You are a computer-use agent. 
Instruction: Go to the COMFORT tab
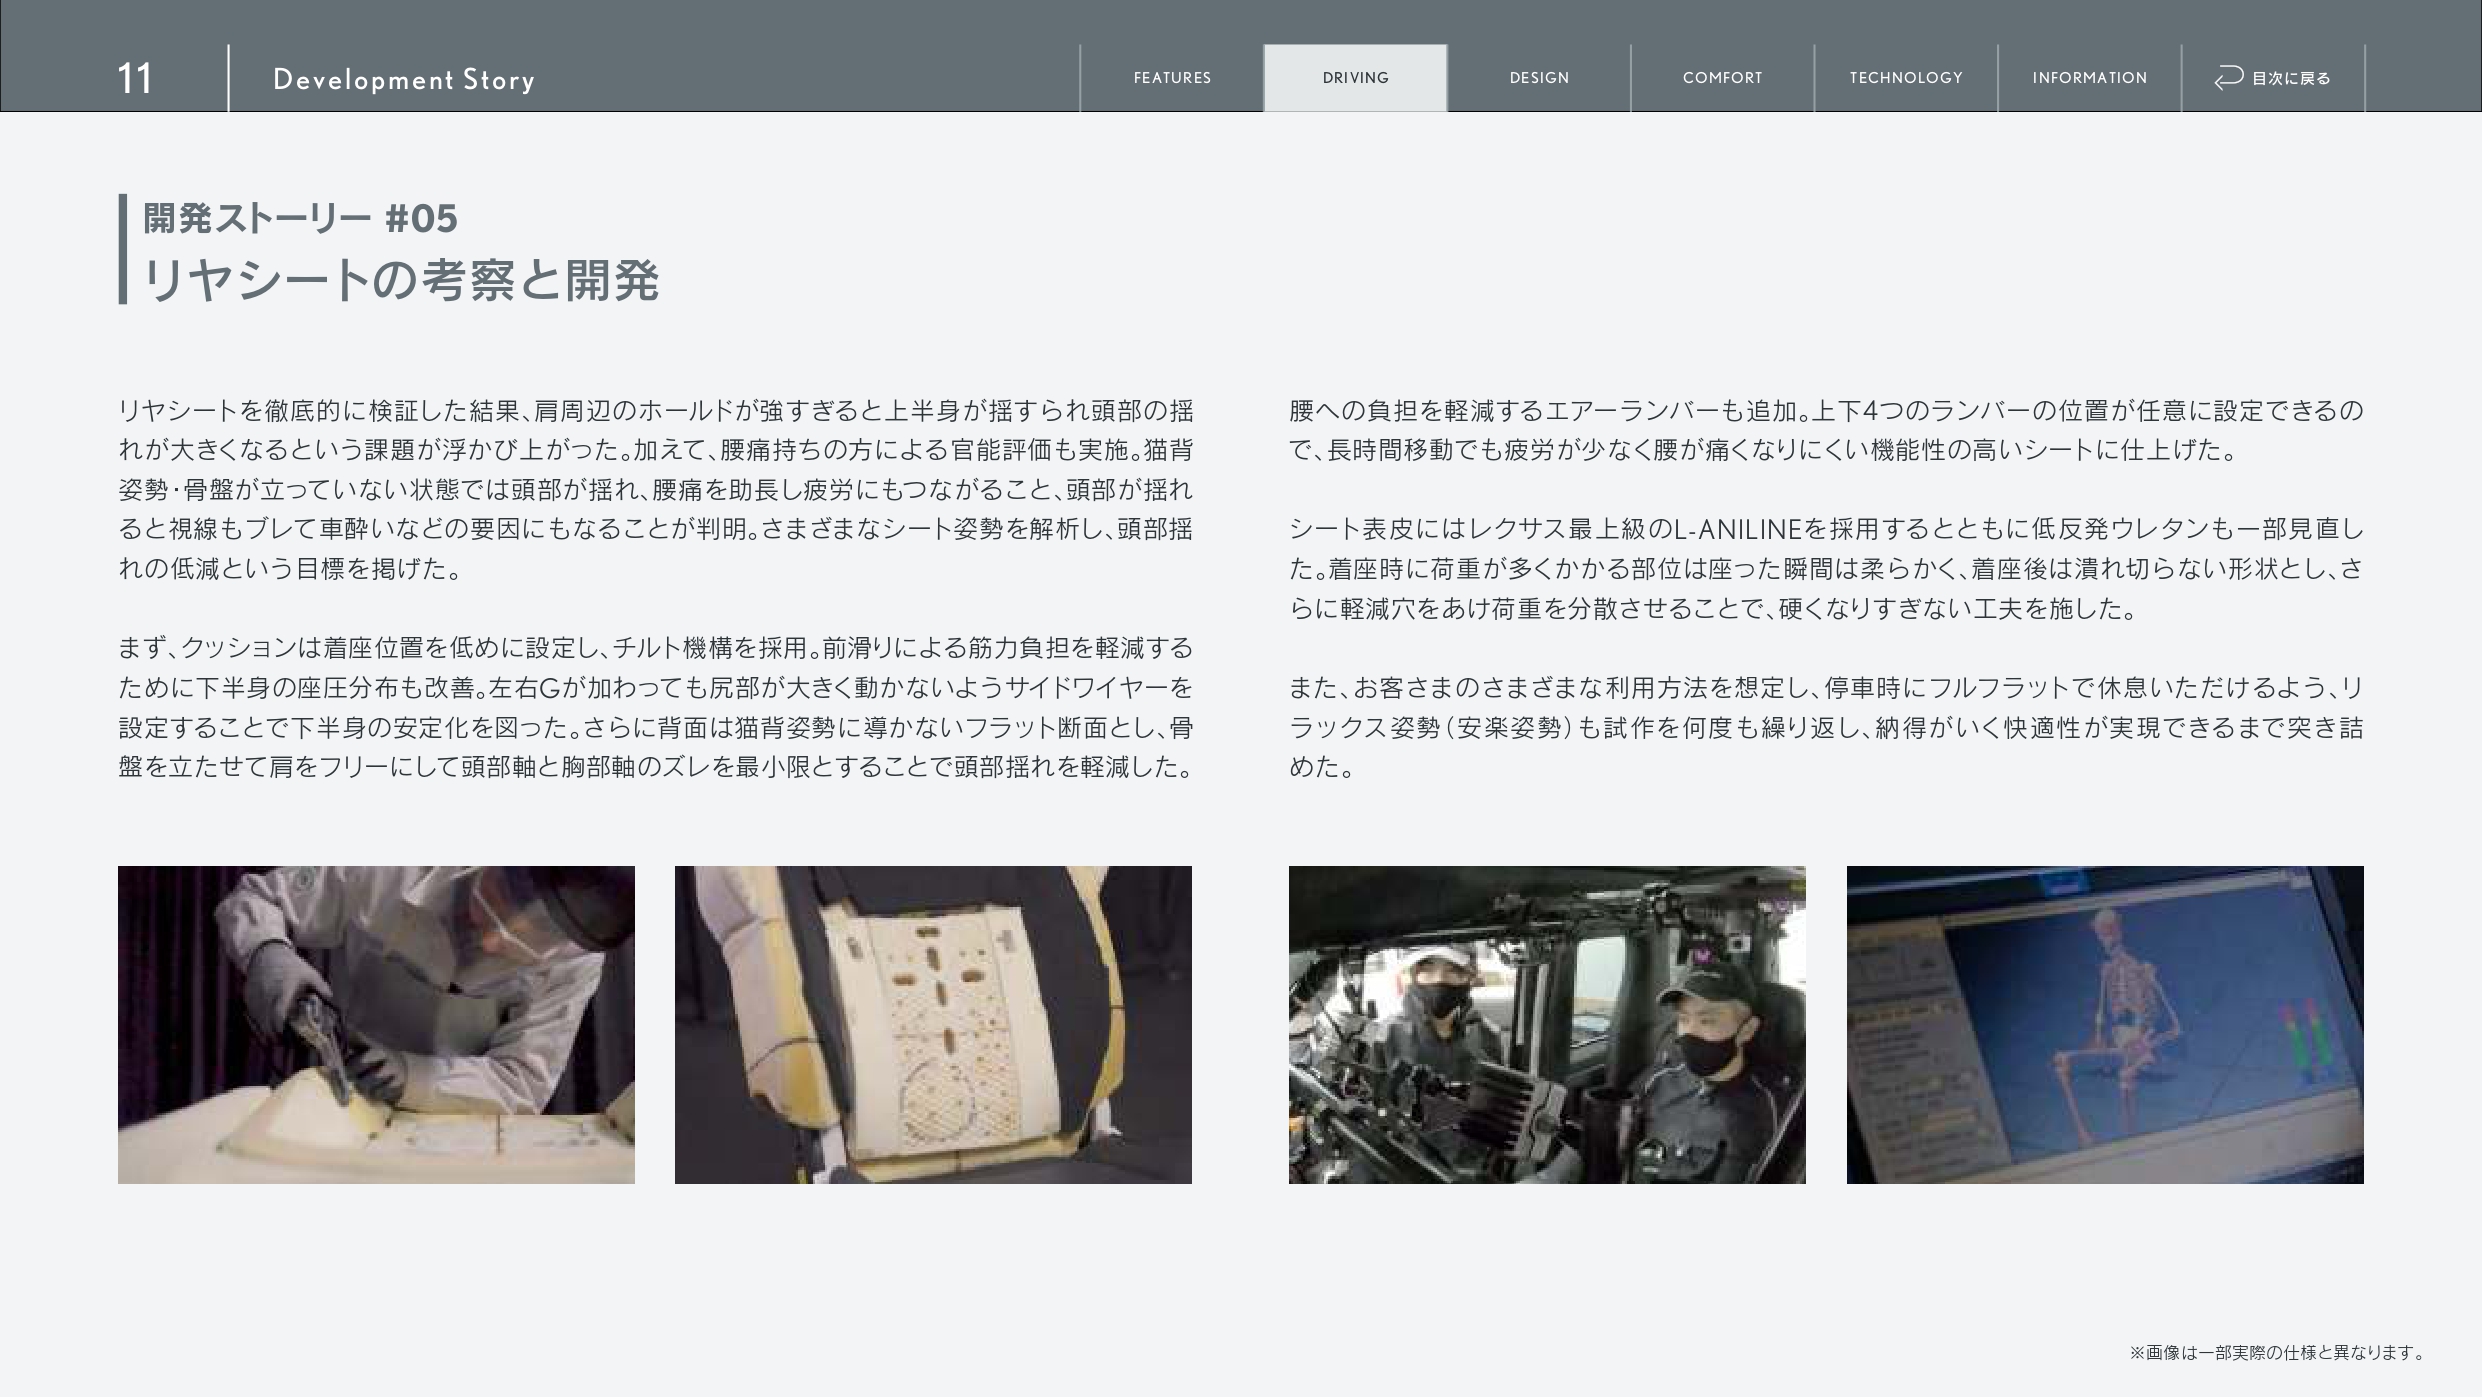point(1722,78)
